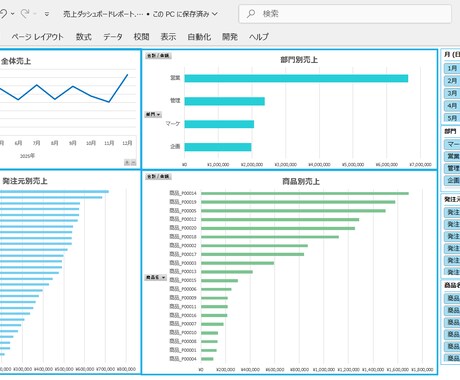Toggle the マー item in 部門 slicer
This screenshot has width=460, height=380.
pyautogui.click(x=452, y=144)
